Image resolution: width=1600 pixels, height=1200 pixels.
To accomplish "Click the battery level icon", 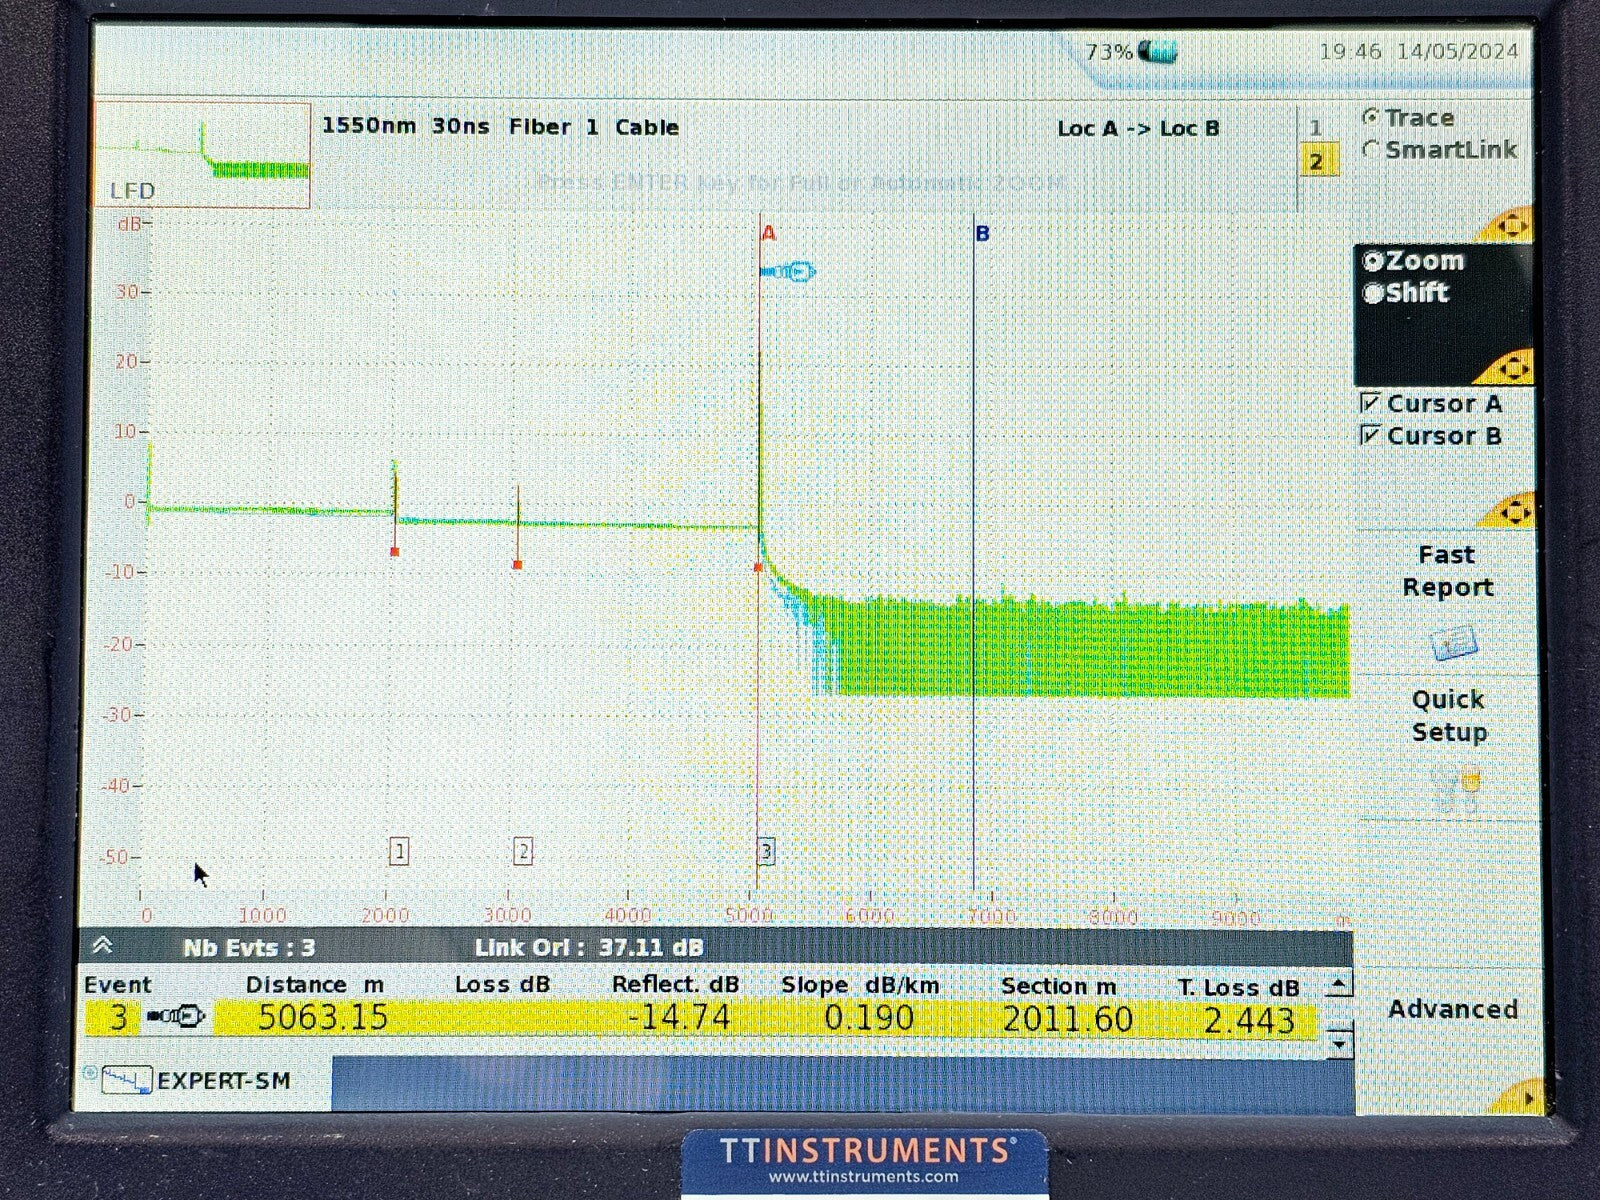I will pyautogui.click(x=1158, y=51).
